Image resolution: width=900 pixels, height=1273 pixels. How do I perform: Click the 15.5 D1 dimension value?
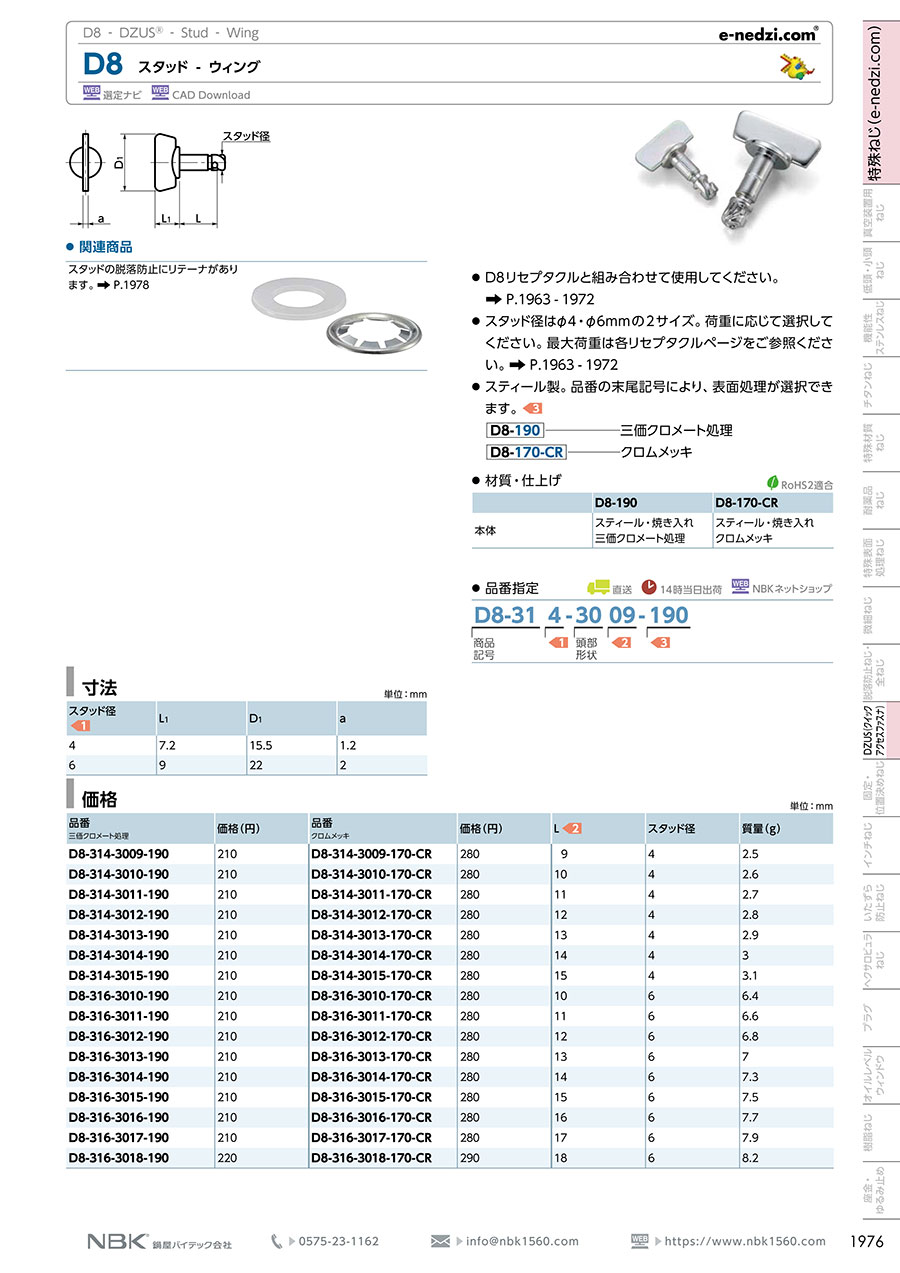[260, 746]
